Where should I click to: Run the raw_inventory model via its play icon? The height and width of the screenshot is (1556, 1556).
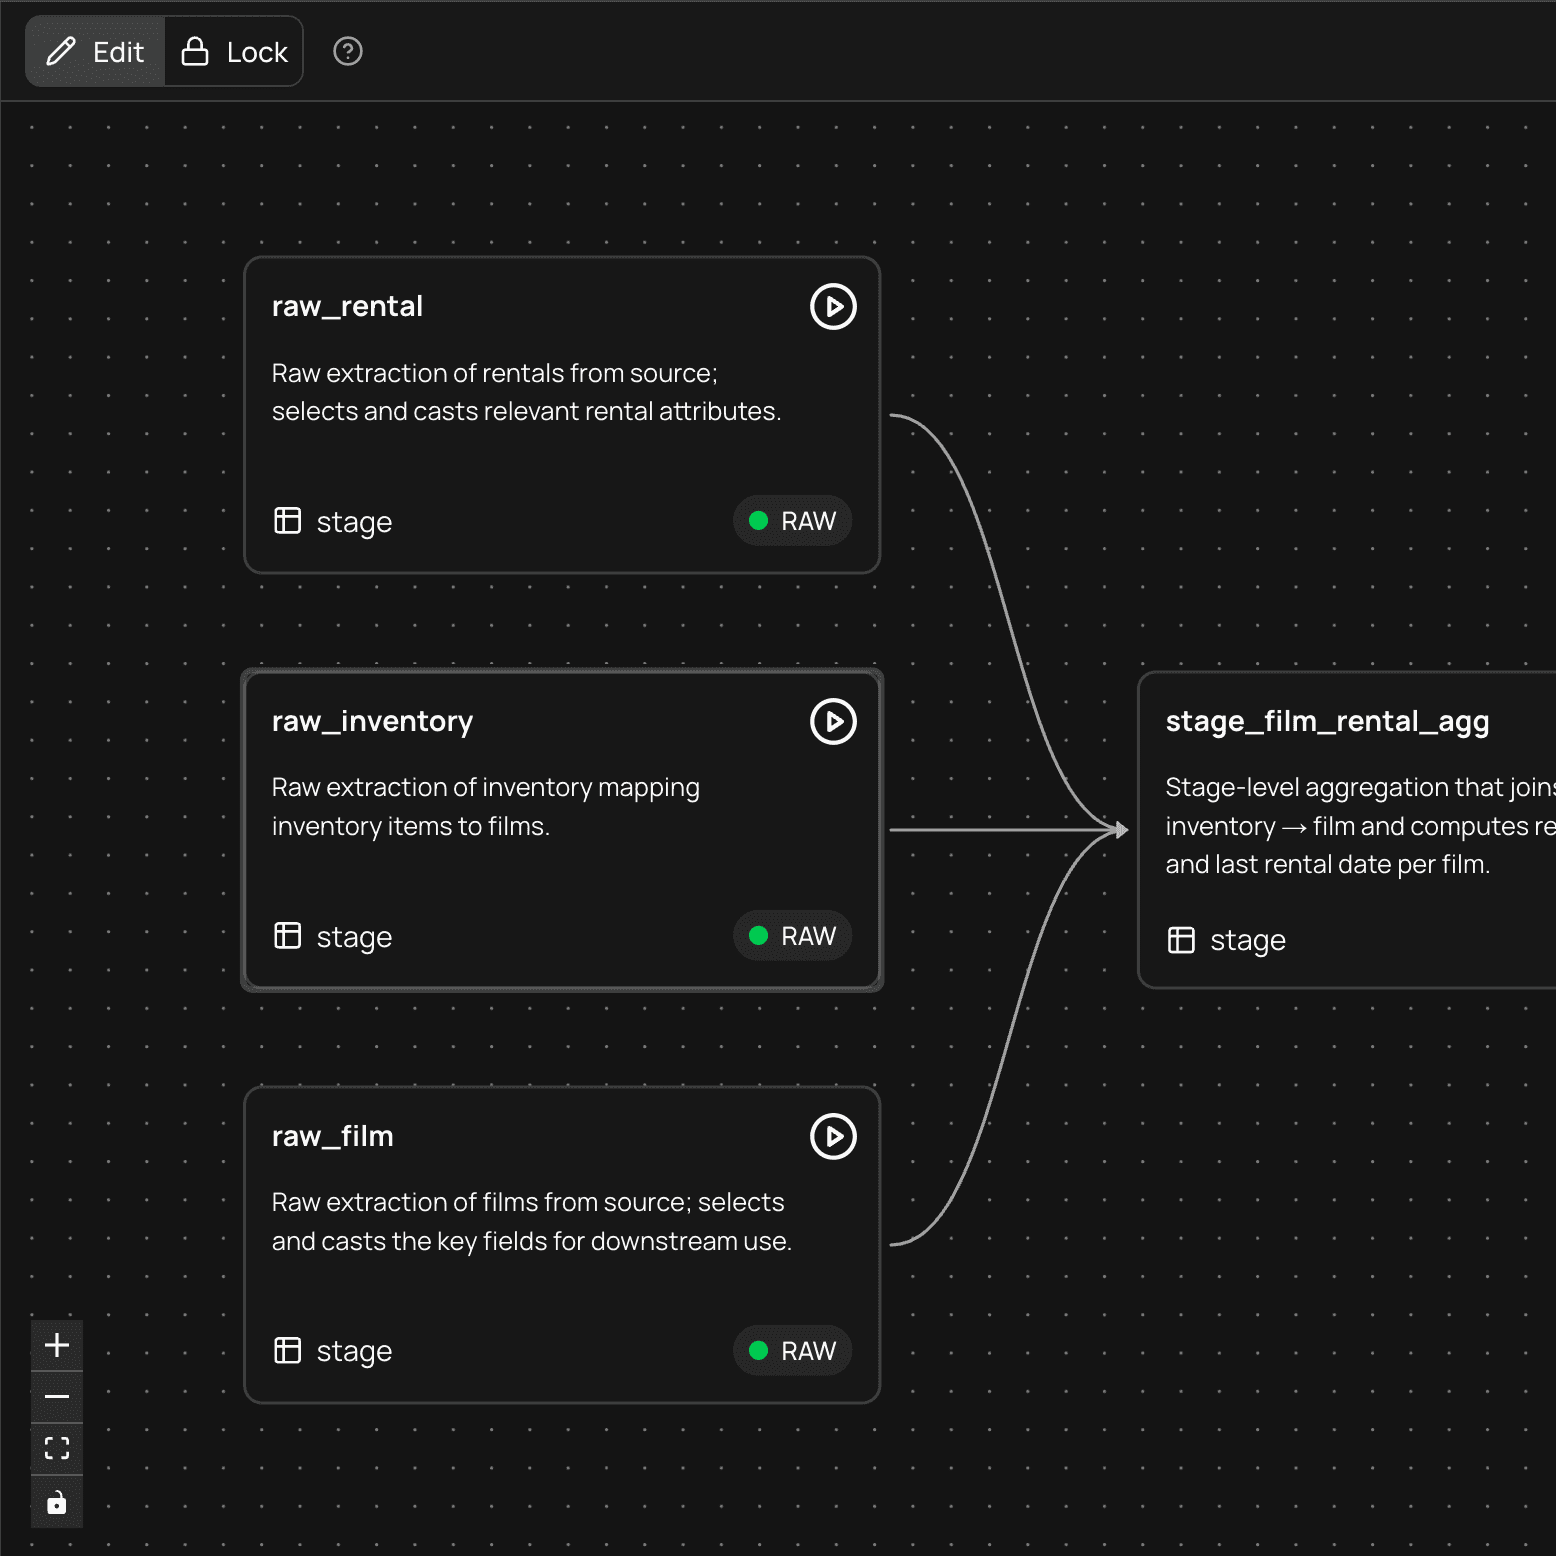pos(833,721)
